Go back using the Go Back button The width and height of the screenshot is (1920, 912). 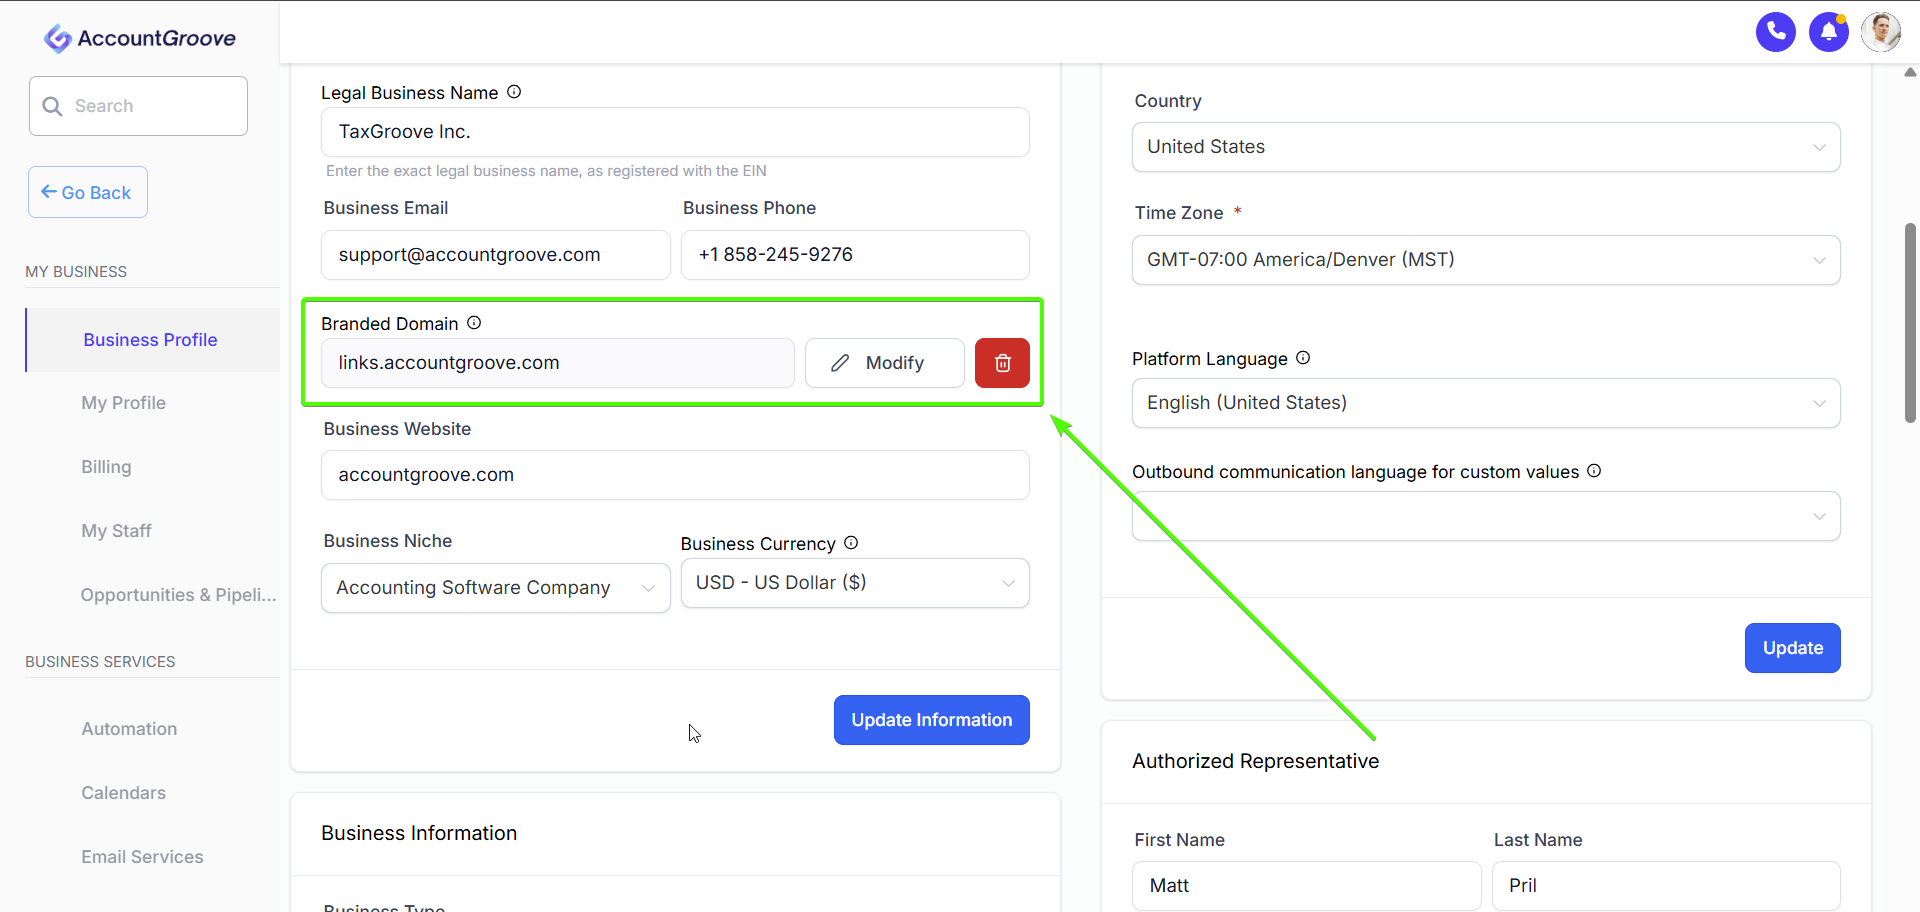[88, 192]
